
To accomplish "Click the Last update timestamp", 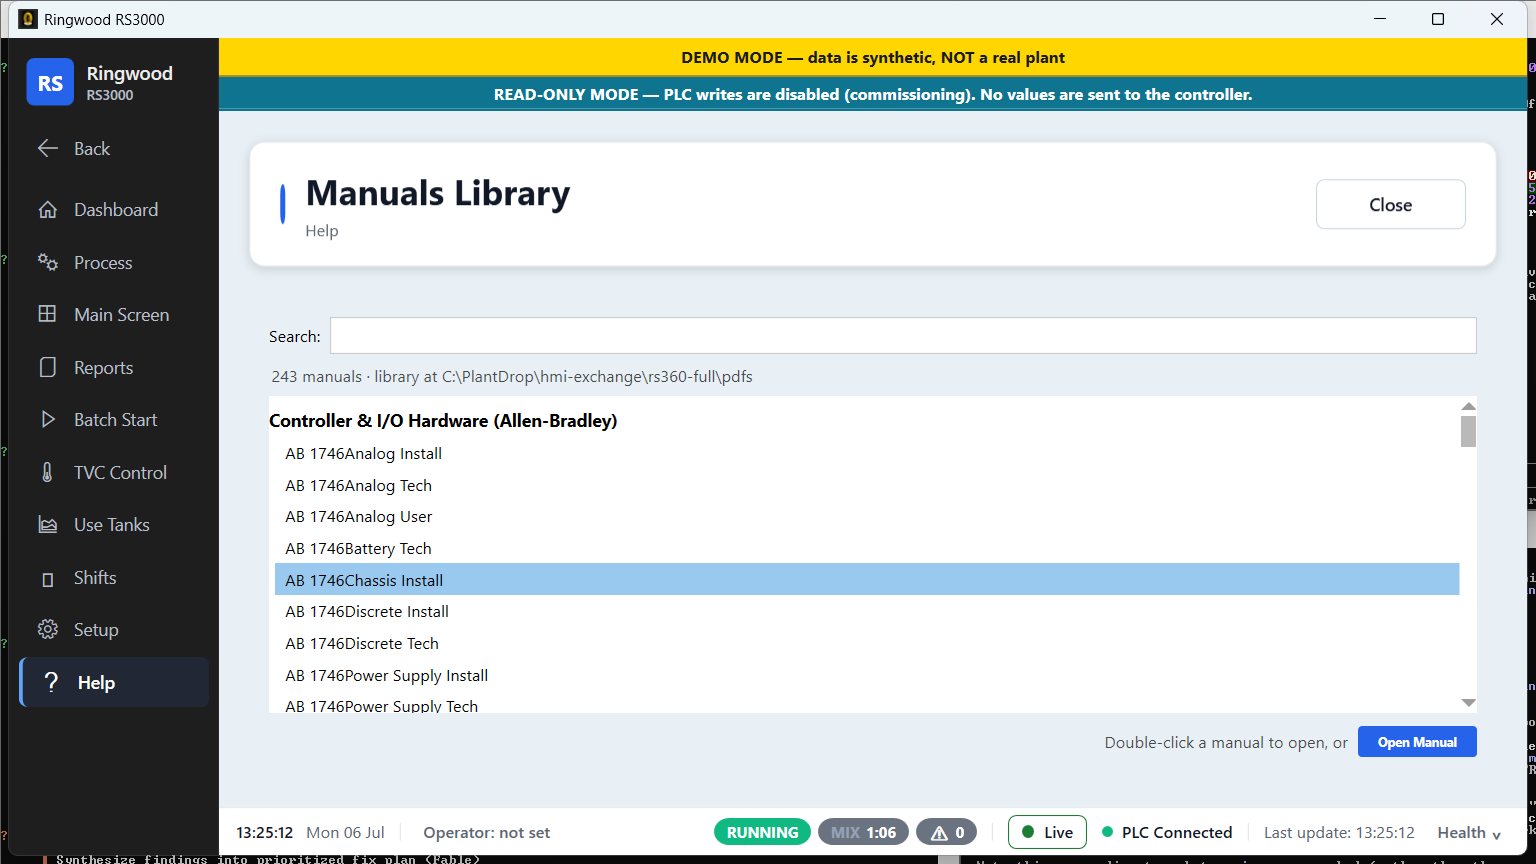I will (1339, 833).
